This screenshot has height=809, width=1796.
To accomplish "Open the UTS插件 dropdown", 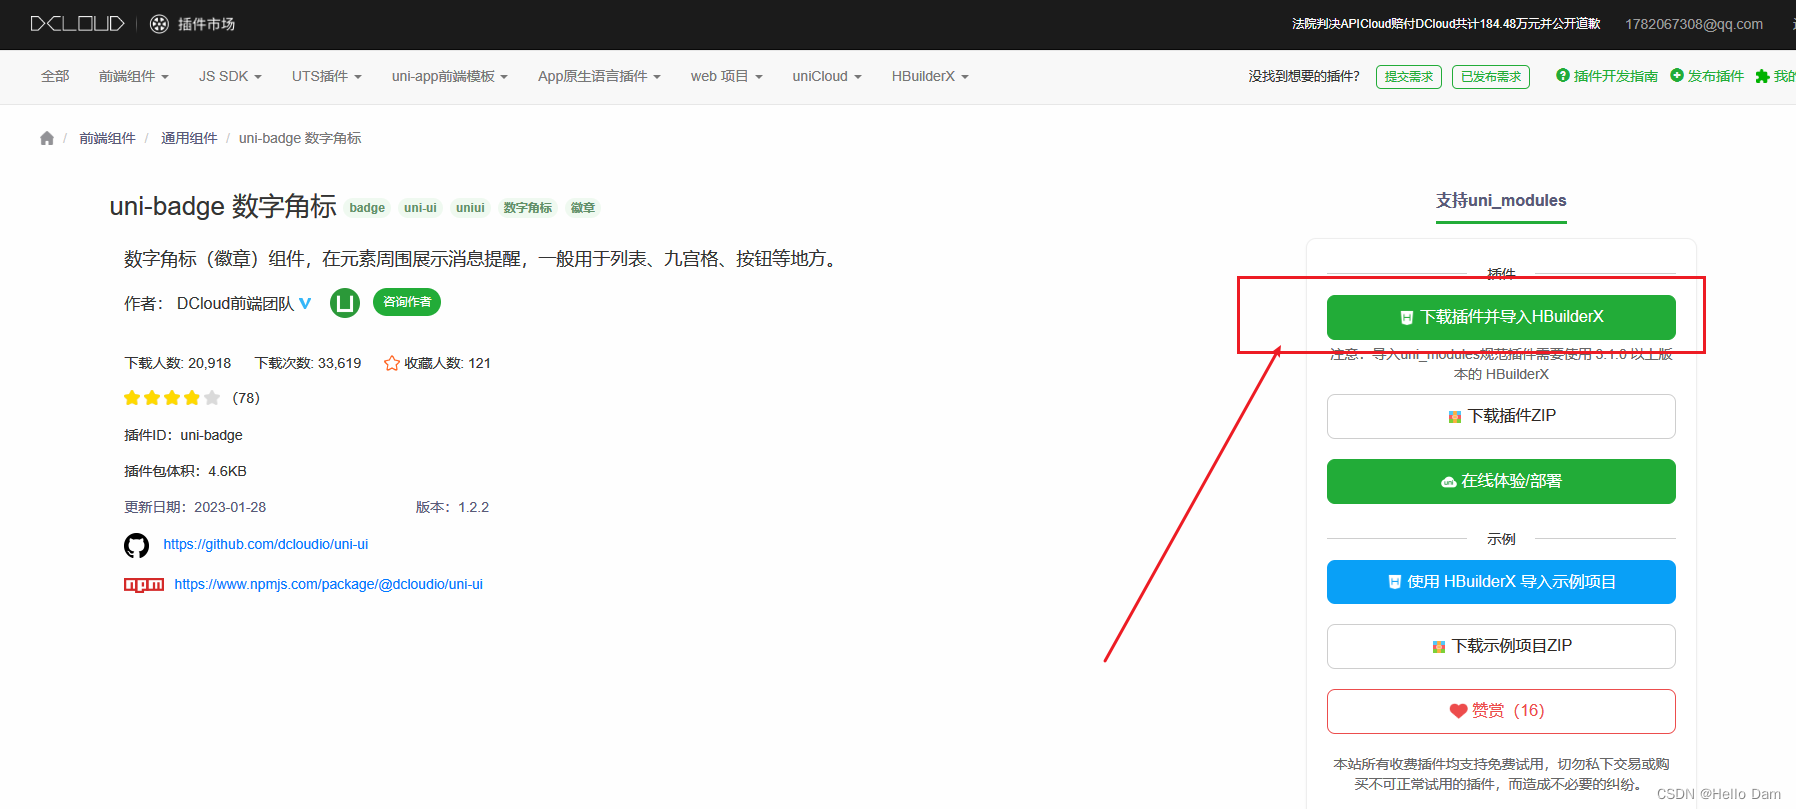I will [327, 76].
